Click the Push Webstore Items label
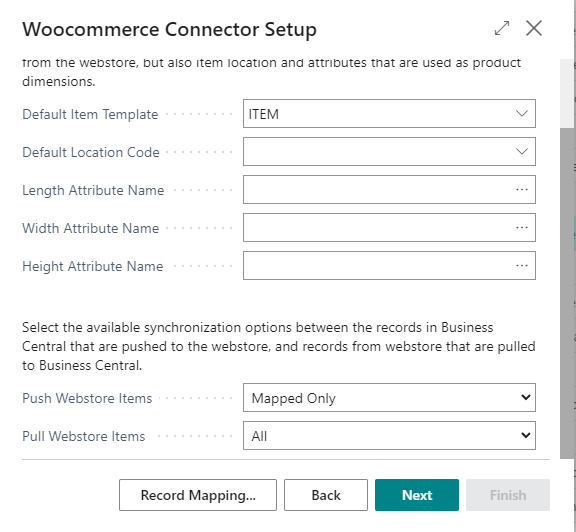The height and width of the screenshot is (532, 576). click(x=87, y=398)
